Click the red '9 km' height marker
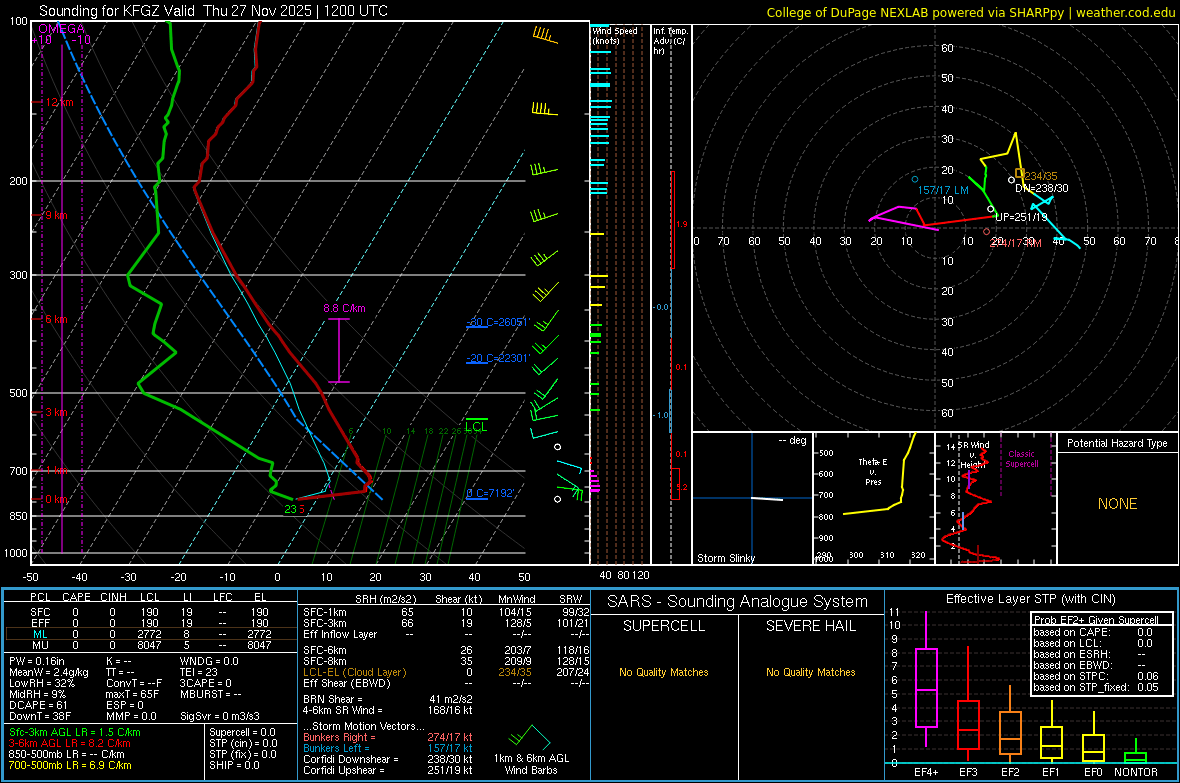This screenshot has width=1180, height=783. (56, 215)
